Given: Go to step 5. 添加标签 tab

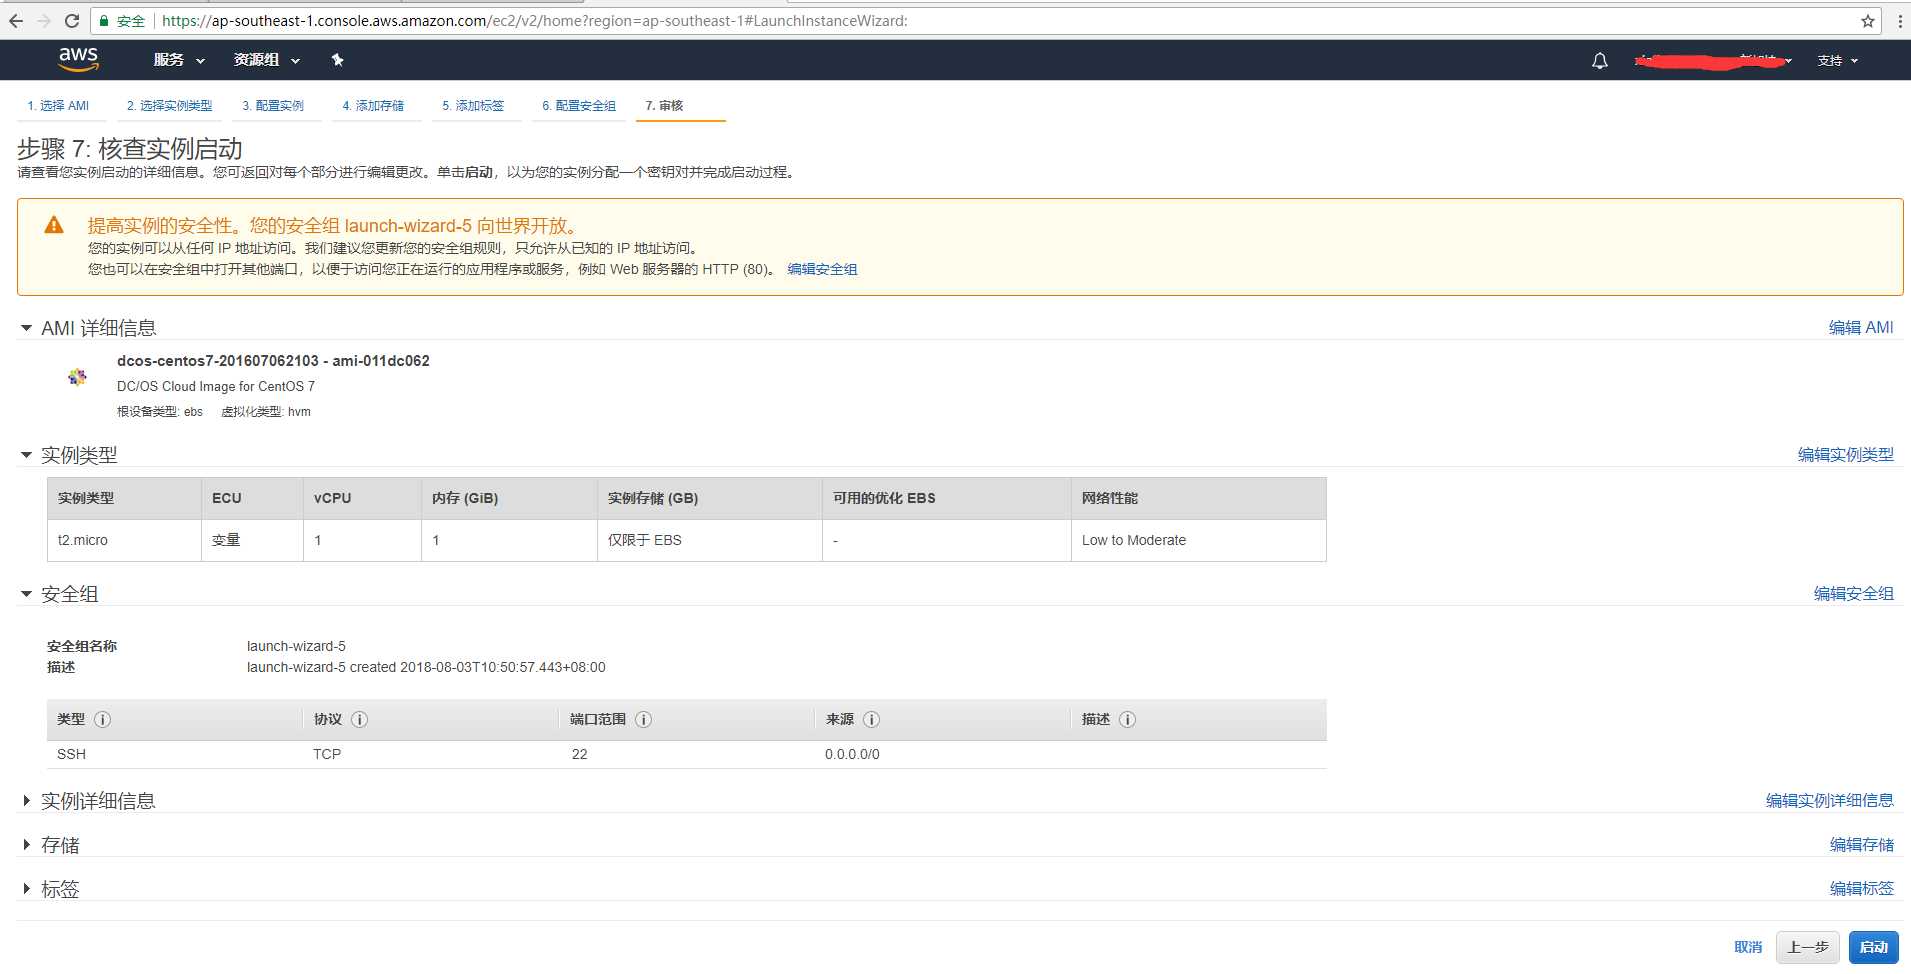Looking at the screenshot, I should pos(473,106).
